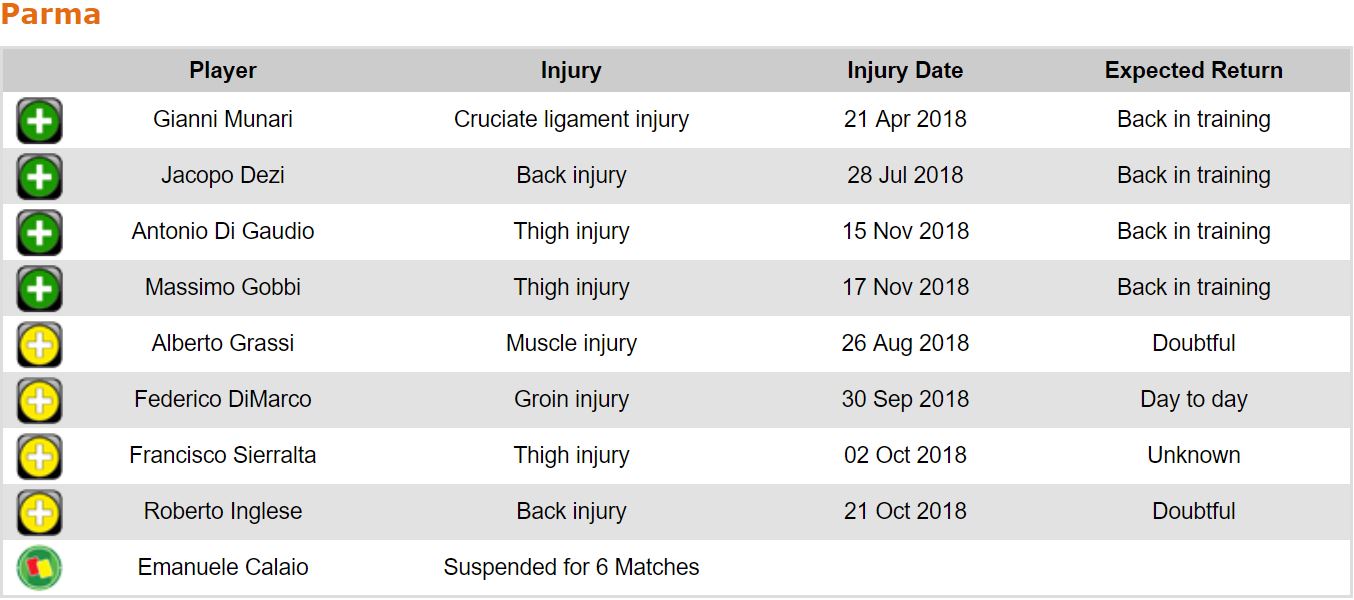Viewport: 1354px width, 600px height.
Task: Click the Expected Return column header
Action: coord(1193,71)
